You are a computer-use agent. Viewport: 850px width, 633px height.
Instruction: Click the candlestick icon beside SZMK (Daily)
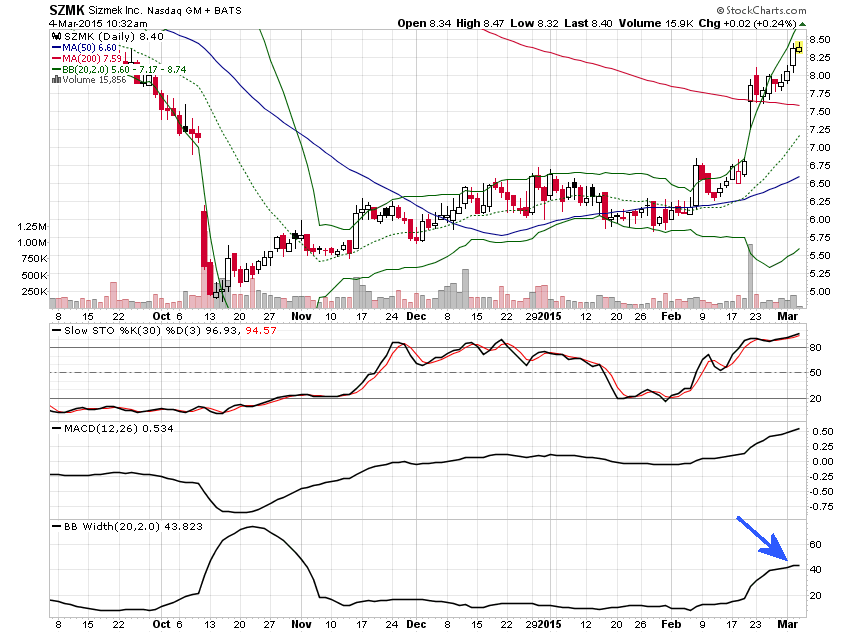[56, 36]
